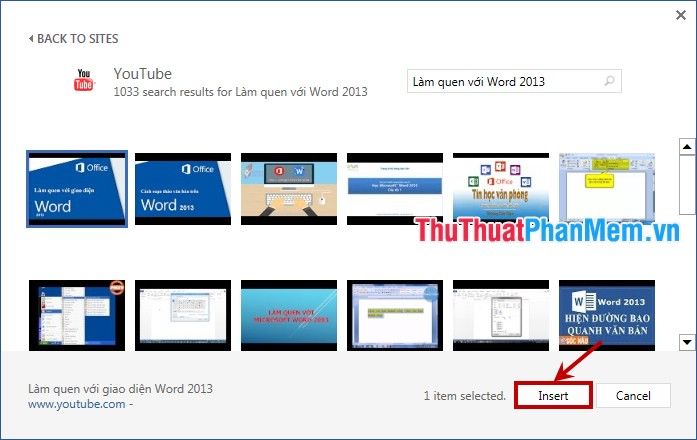Select the 'Làm quen với giao diện Word' thumbnail

point(77,188)
